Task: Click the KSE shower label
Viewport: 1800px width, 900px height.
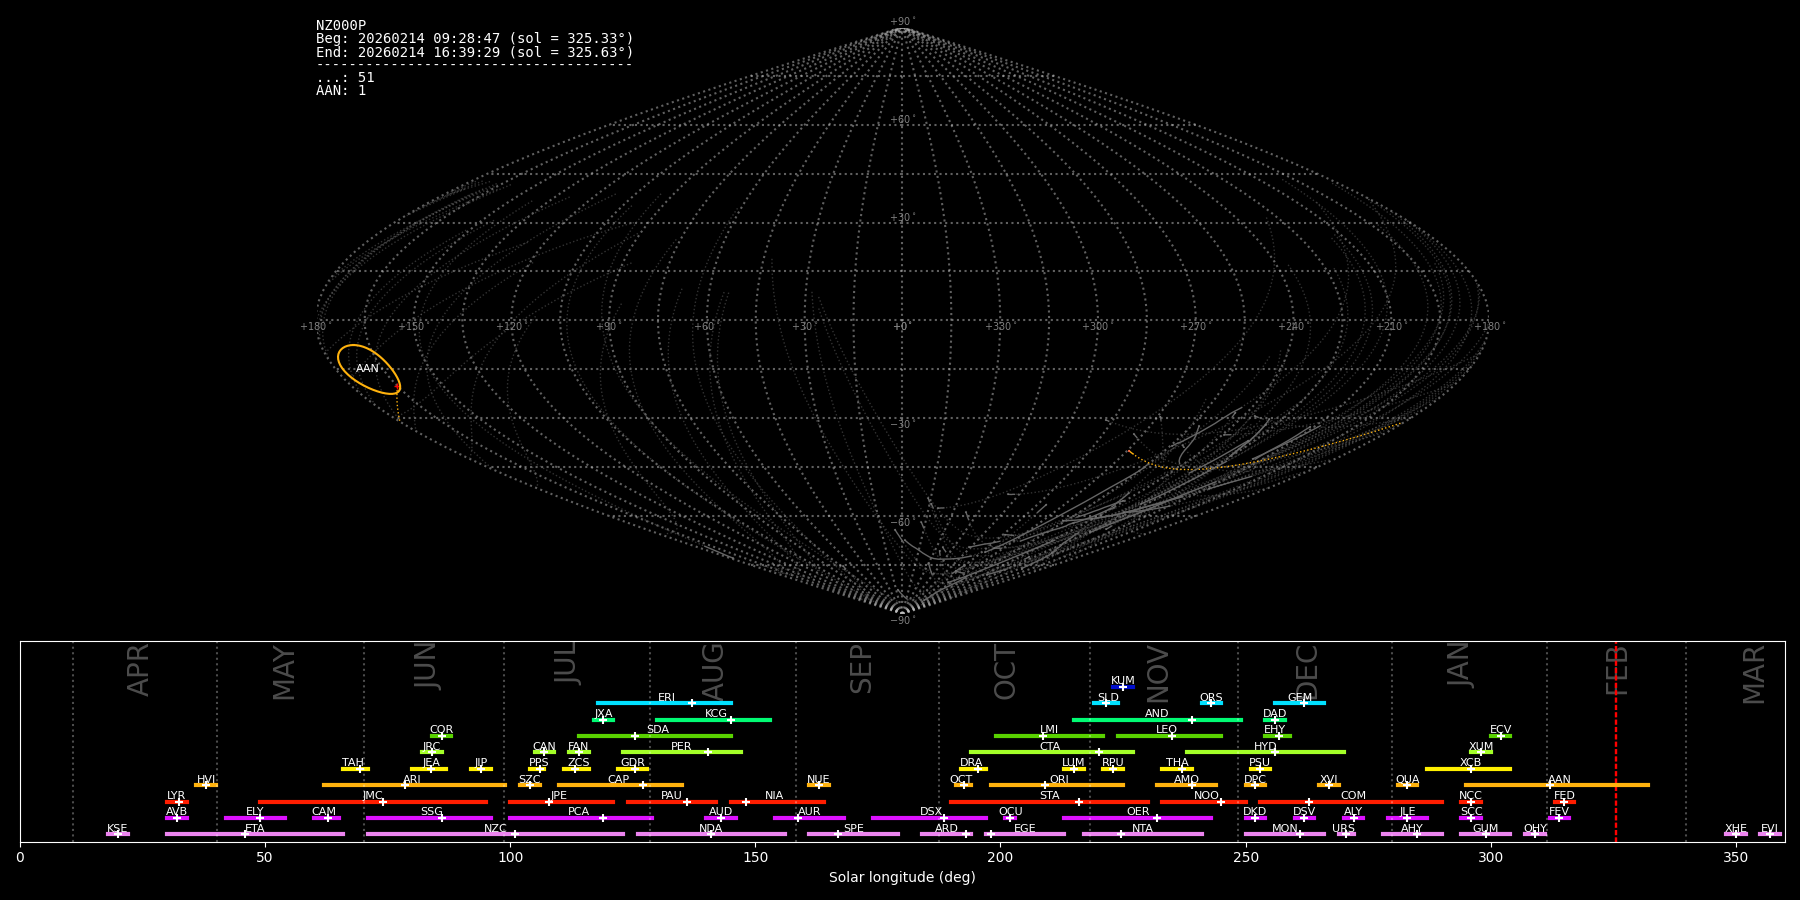Action: (117, 829)
